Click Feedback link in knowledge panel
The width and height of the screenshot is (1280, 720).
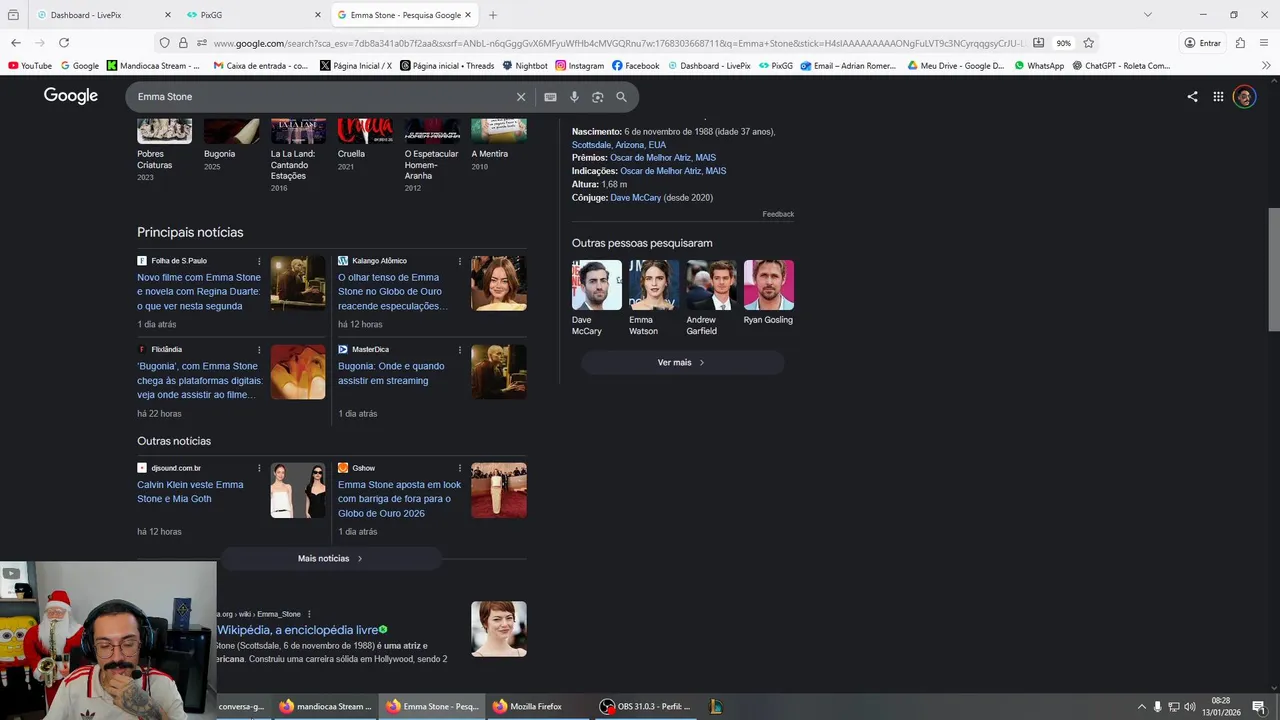pyautogui.click(x=778, y=214)
